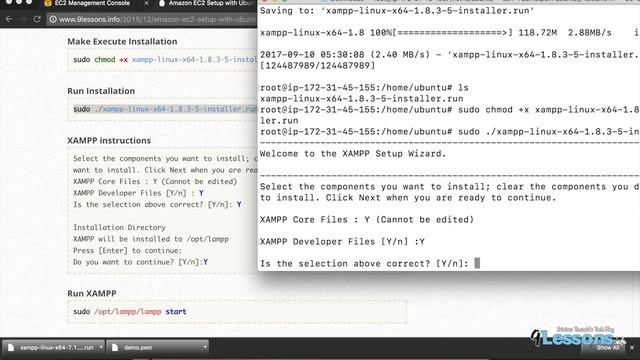The image size is (640, 360).
Task: Click the 'XAMPP instructions' heading
Action: tap(109, 140)
